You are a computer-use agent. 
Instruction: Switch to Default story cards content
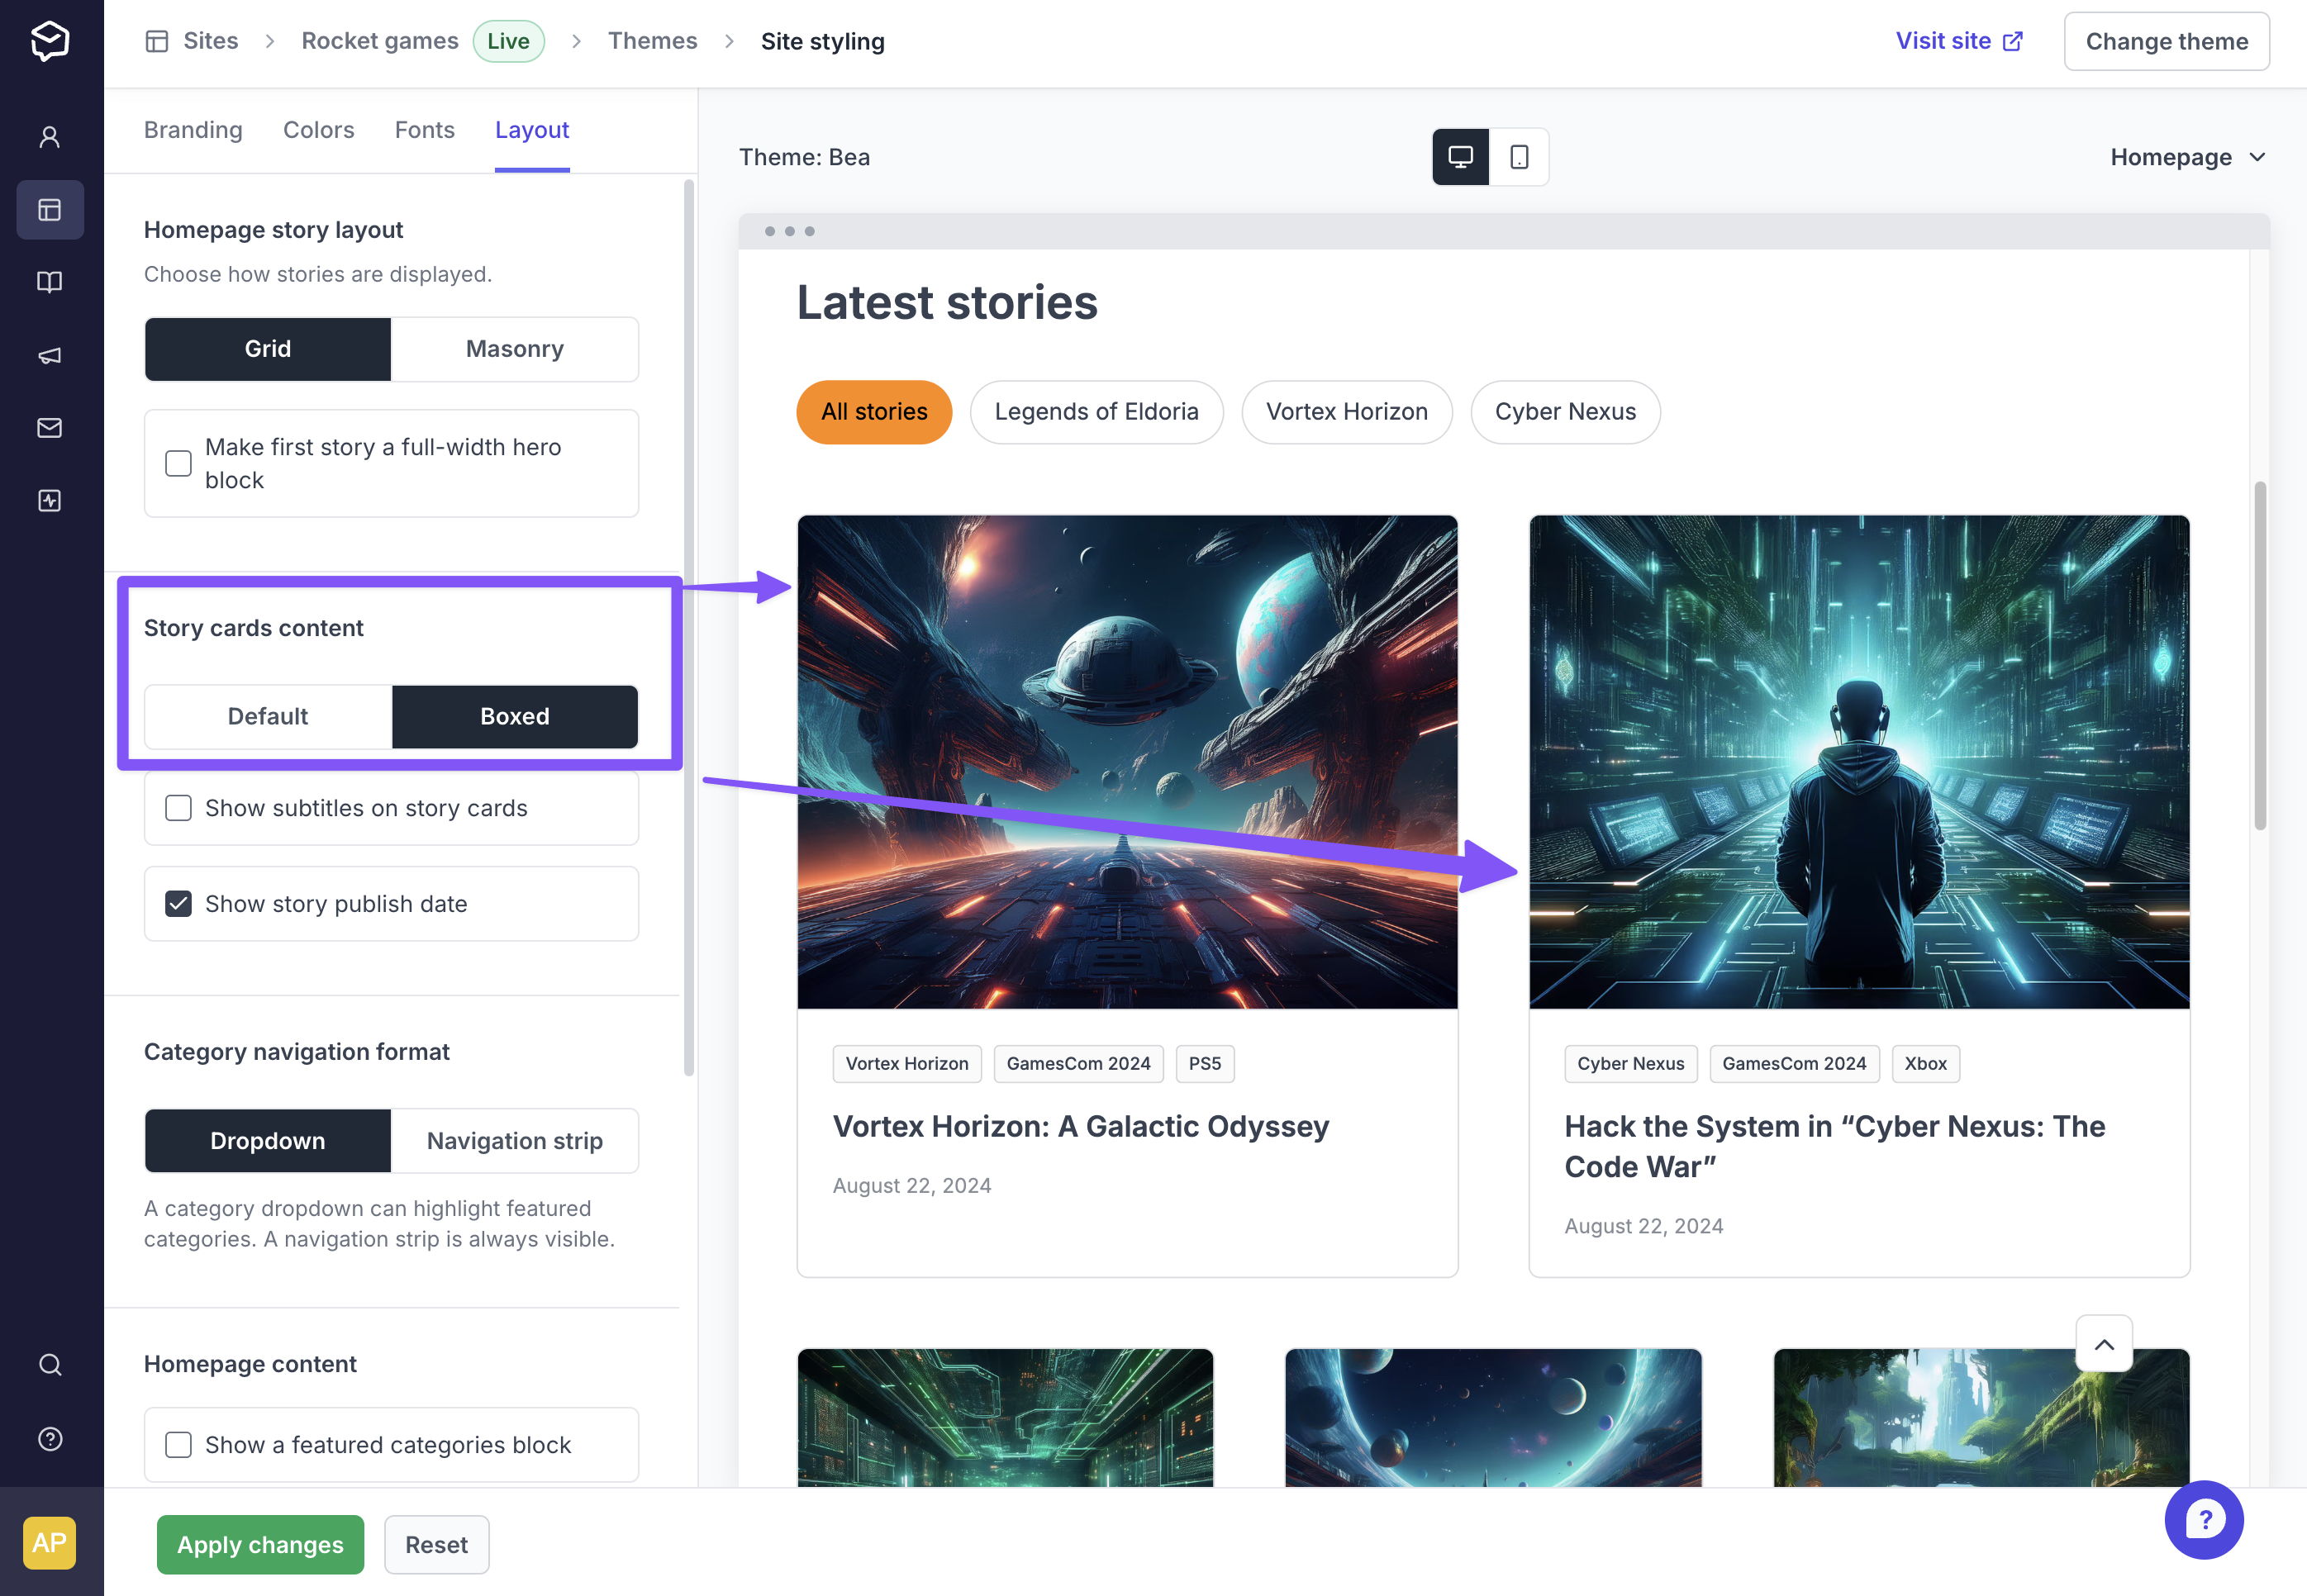[266, 715]
